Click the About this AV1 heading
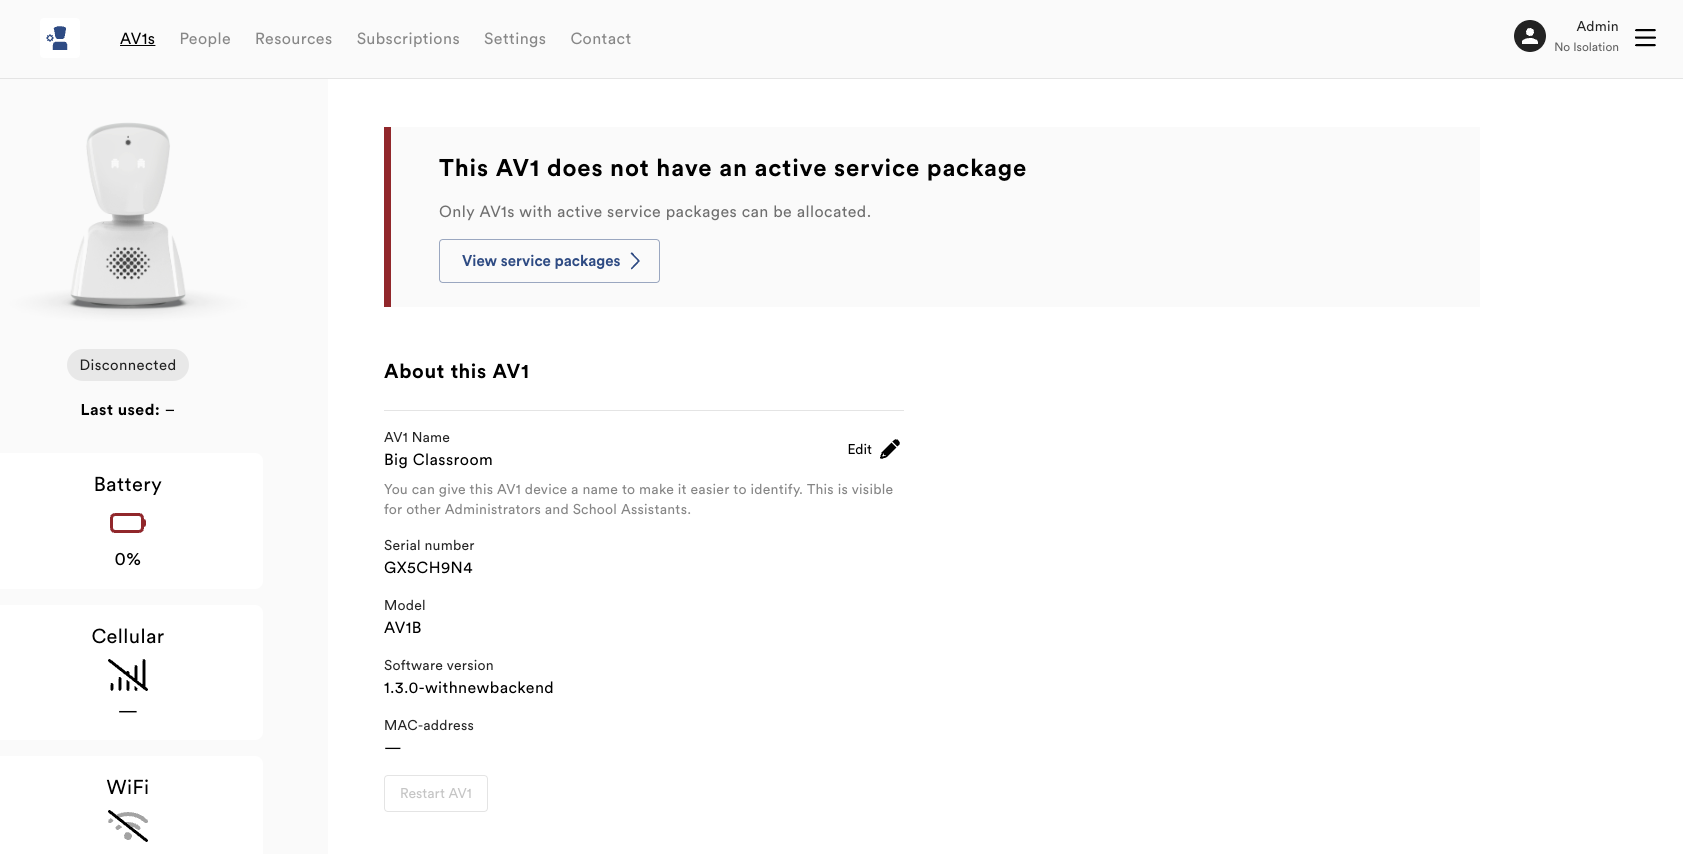The width and height of the screenshot is (1683, 854). pyautogui.click(x=457, y=372)
